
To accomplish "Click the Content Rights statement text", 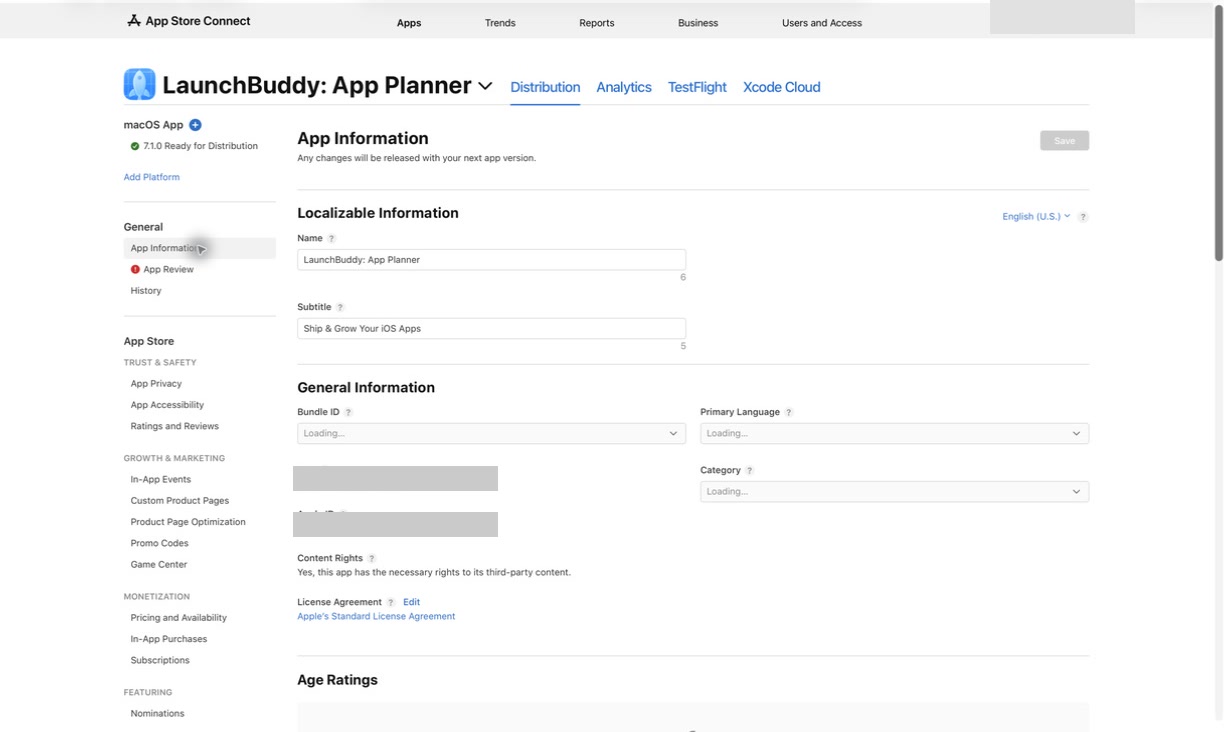I will [434, 573].
